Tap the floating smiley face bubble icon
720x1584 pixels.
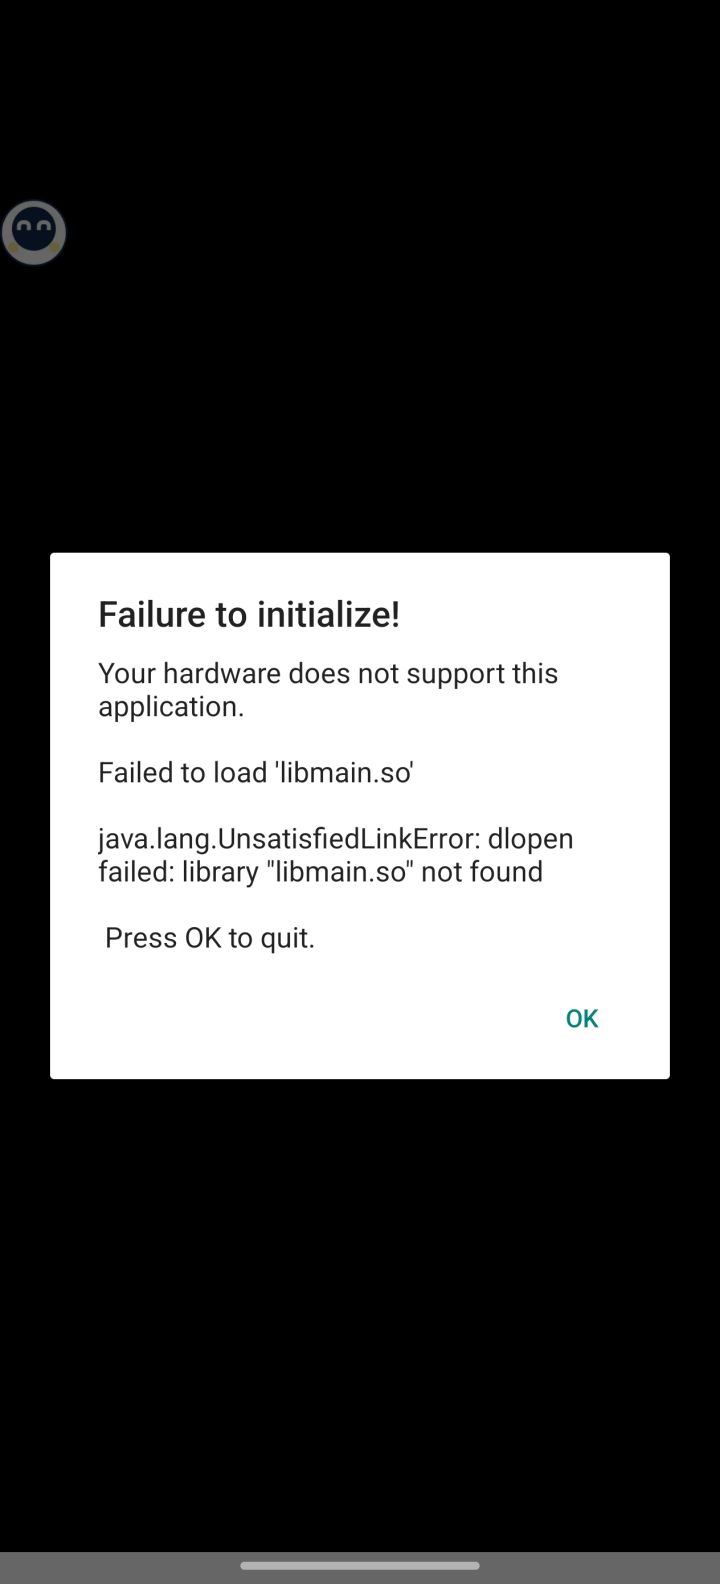tap(34, 233)
